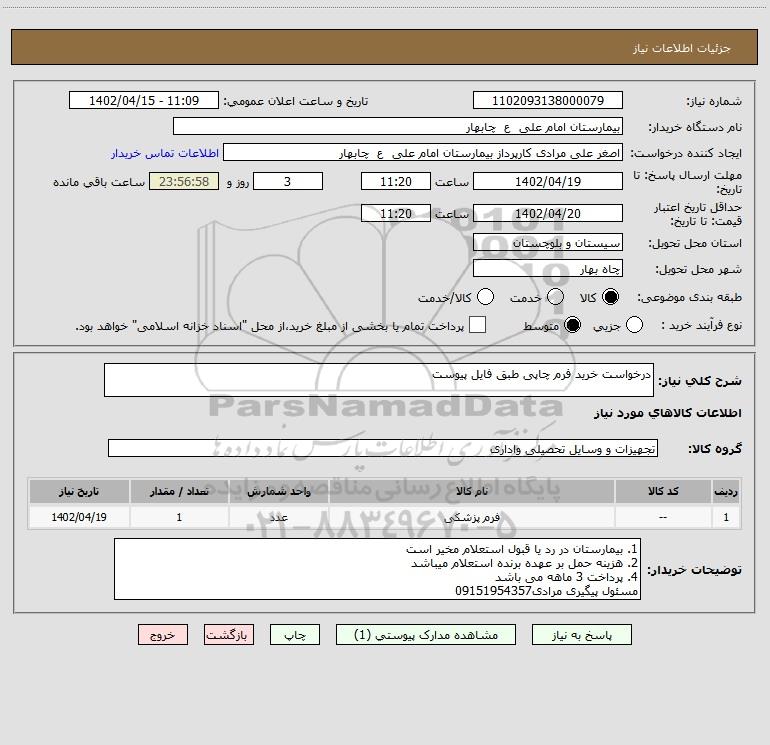Click the delivery city field چاه بهار
770x745 pixels.
click(548, 269)
